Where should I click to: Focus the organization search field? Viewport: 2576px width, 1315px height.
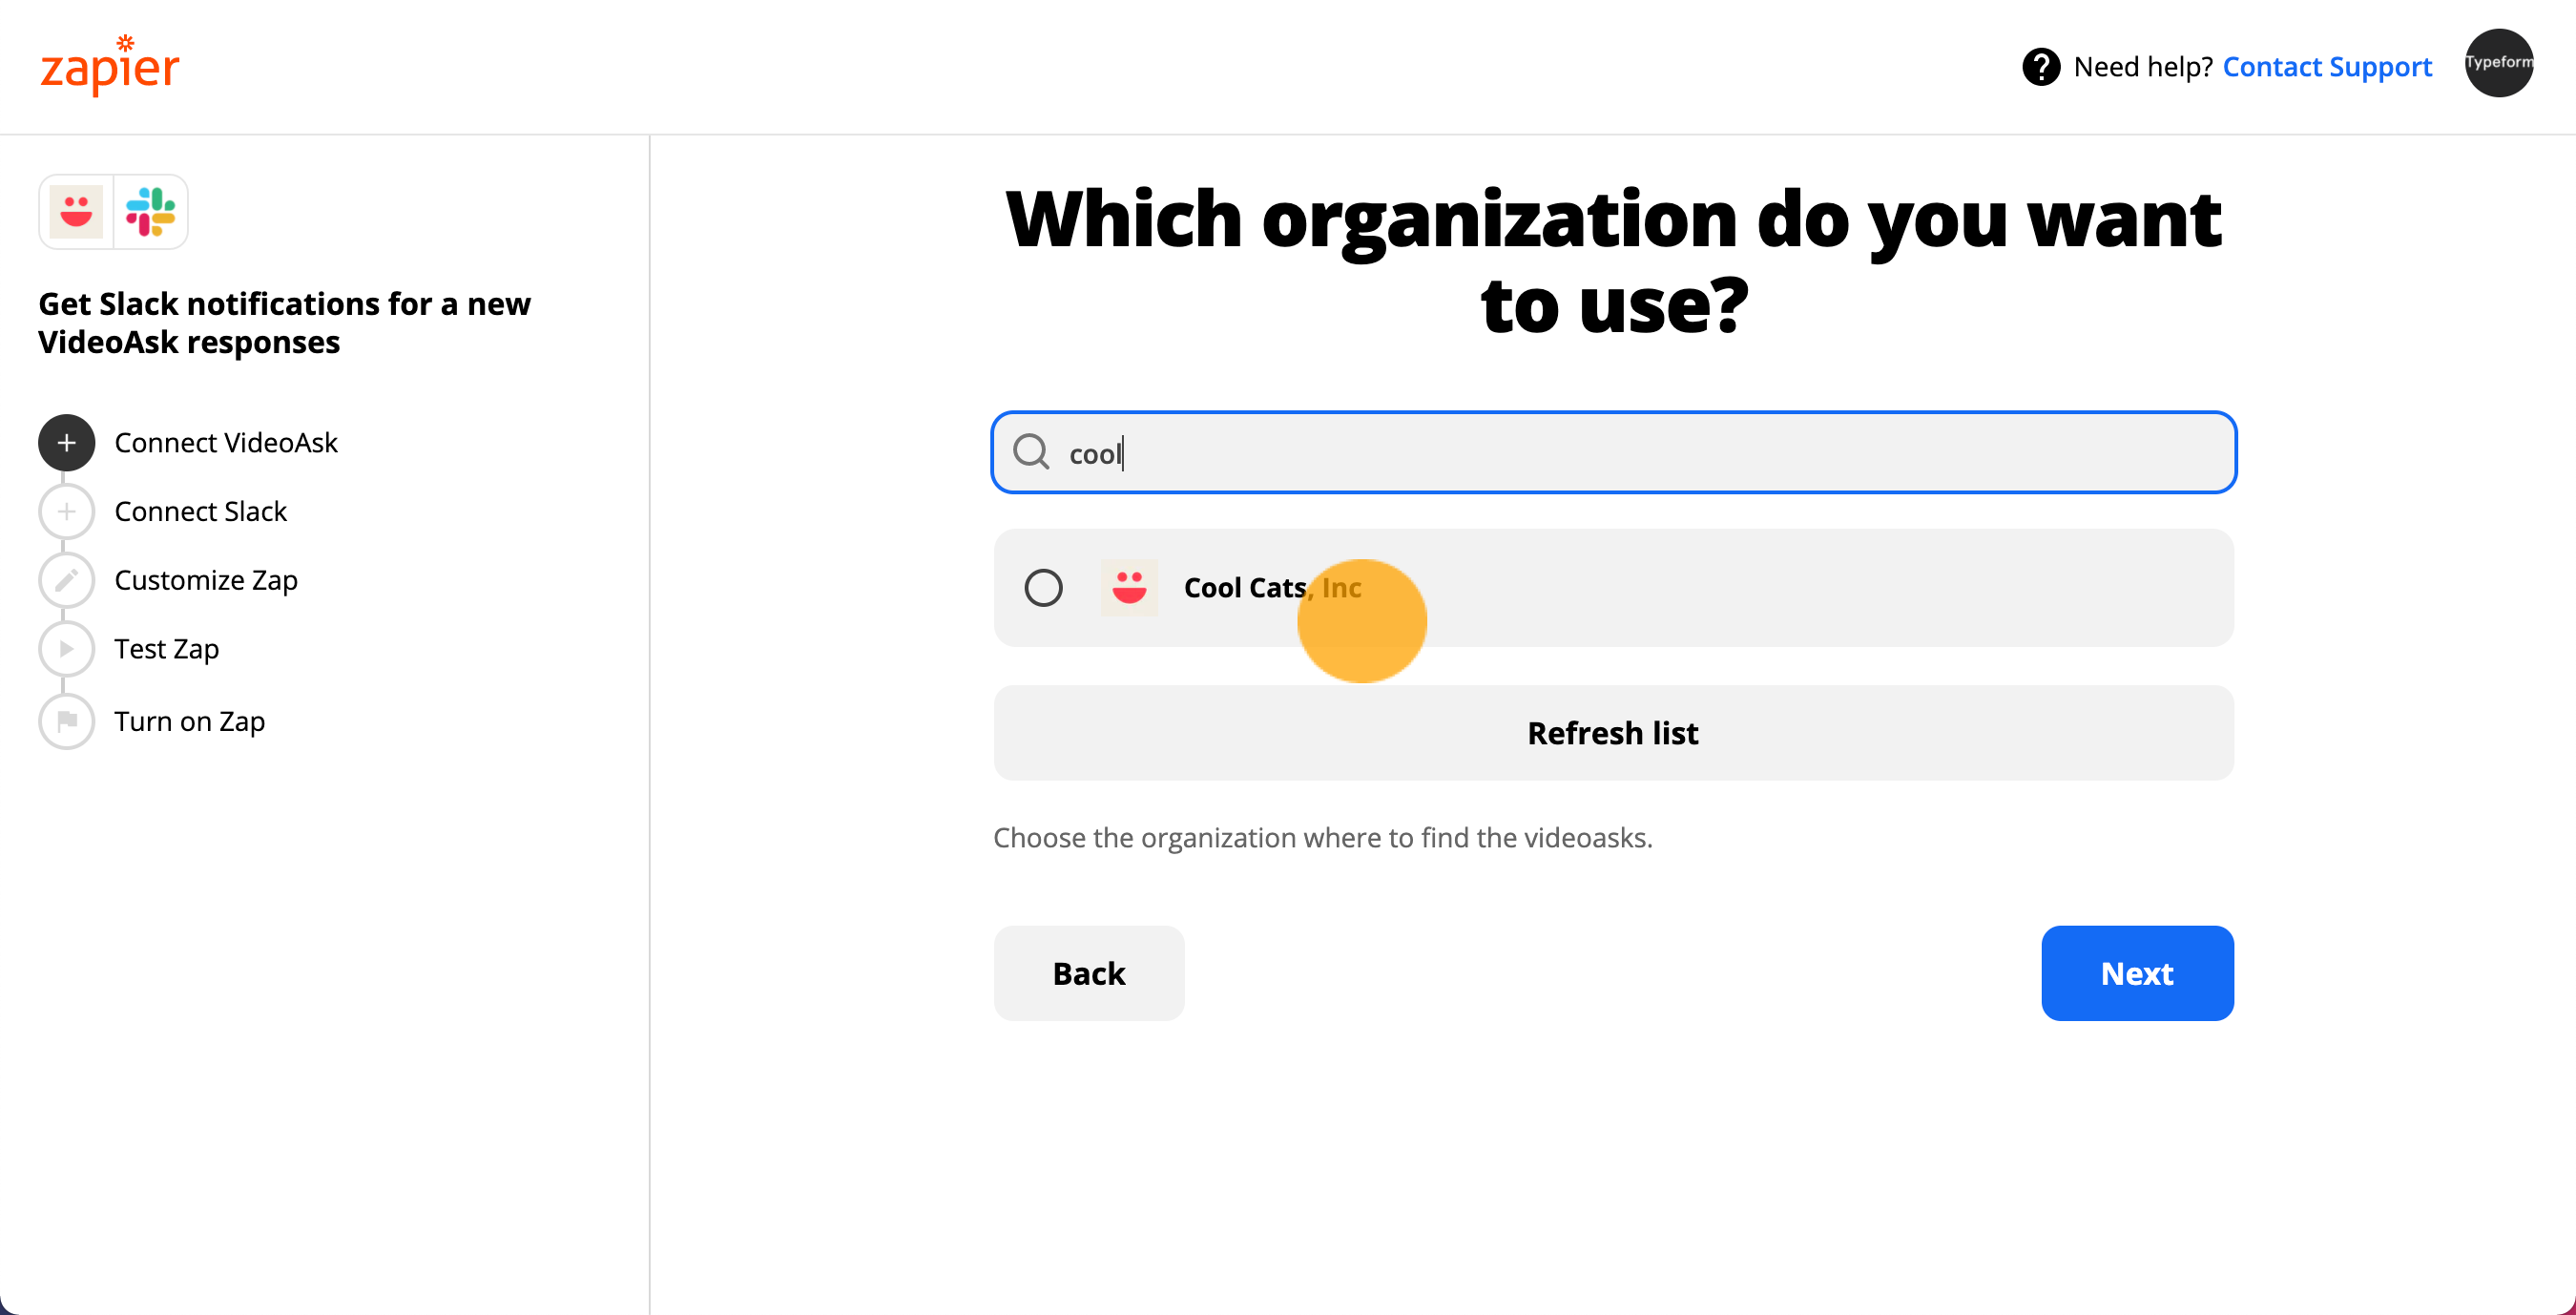[x=1613, y=452]
